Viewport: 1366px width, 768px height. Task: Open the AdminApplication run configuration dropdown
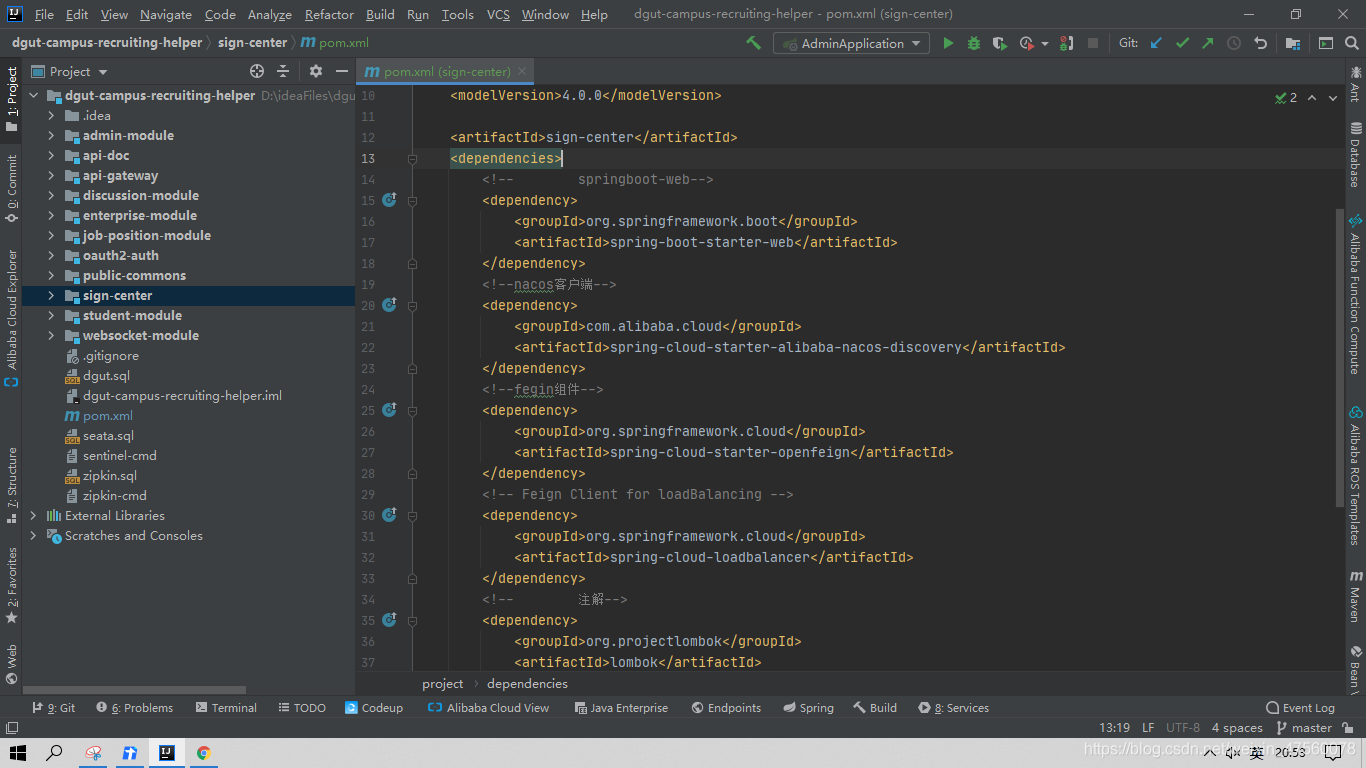click(852, 43)
